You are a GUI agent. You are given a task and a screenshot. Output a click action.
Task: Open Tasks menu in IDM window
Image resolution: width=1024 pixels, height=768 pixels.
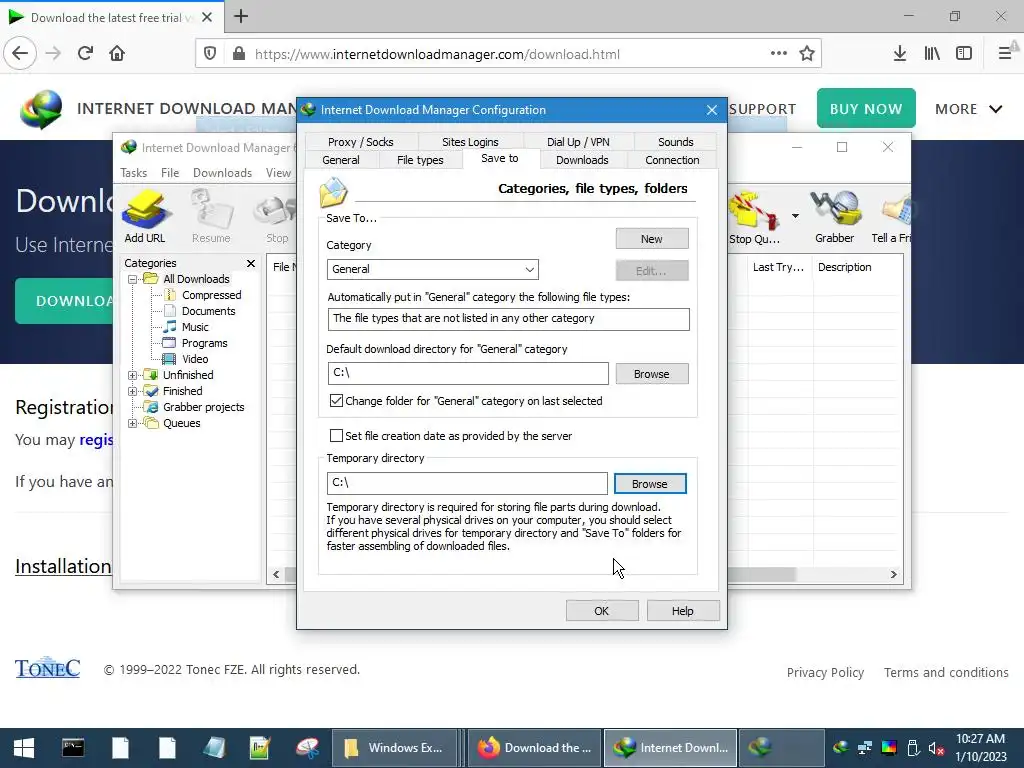pyautogui.click(x=133, y=172)
